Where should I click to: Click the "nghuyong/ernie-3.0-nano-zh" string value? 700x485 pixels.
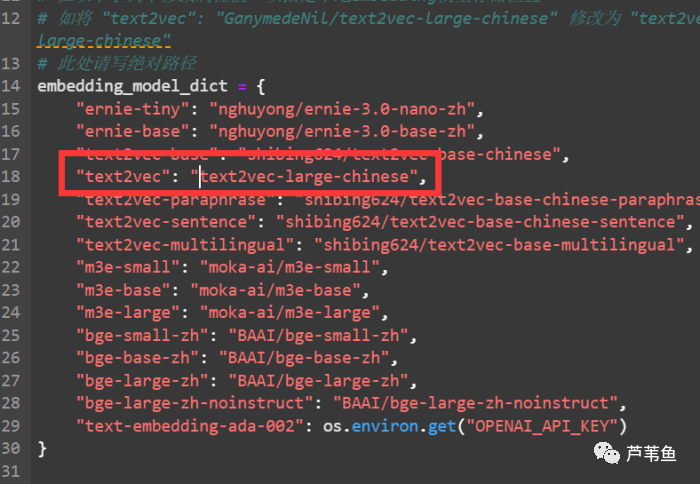click(x=342, y=109)
